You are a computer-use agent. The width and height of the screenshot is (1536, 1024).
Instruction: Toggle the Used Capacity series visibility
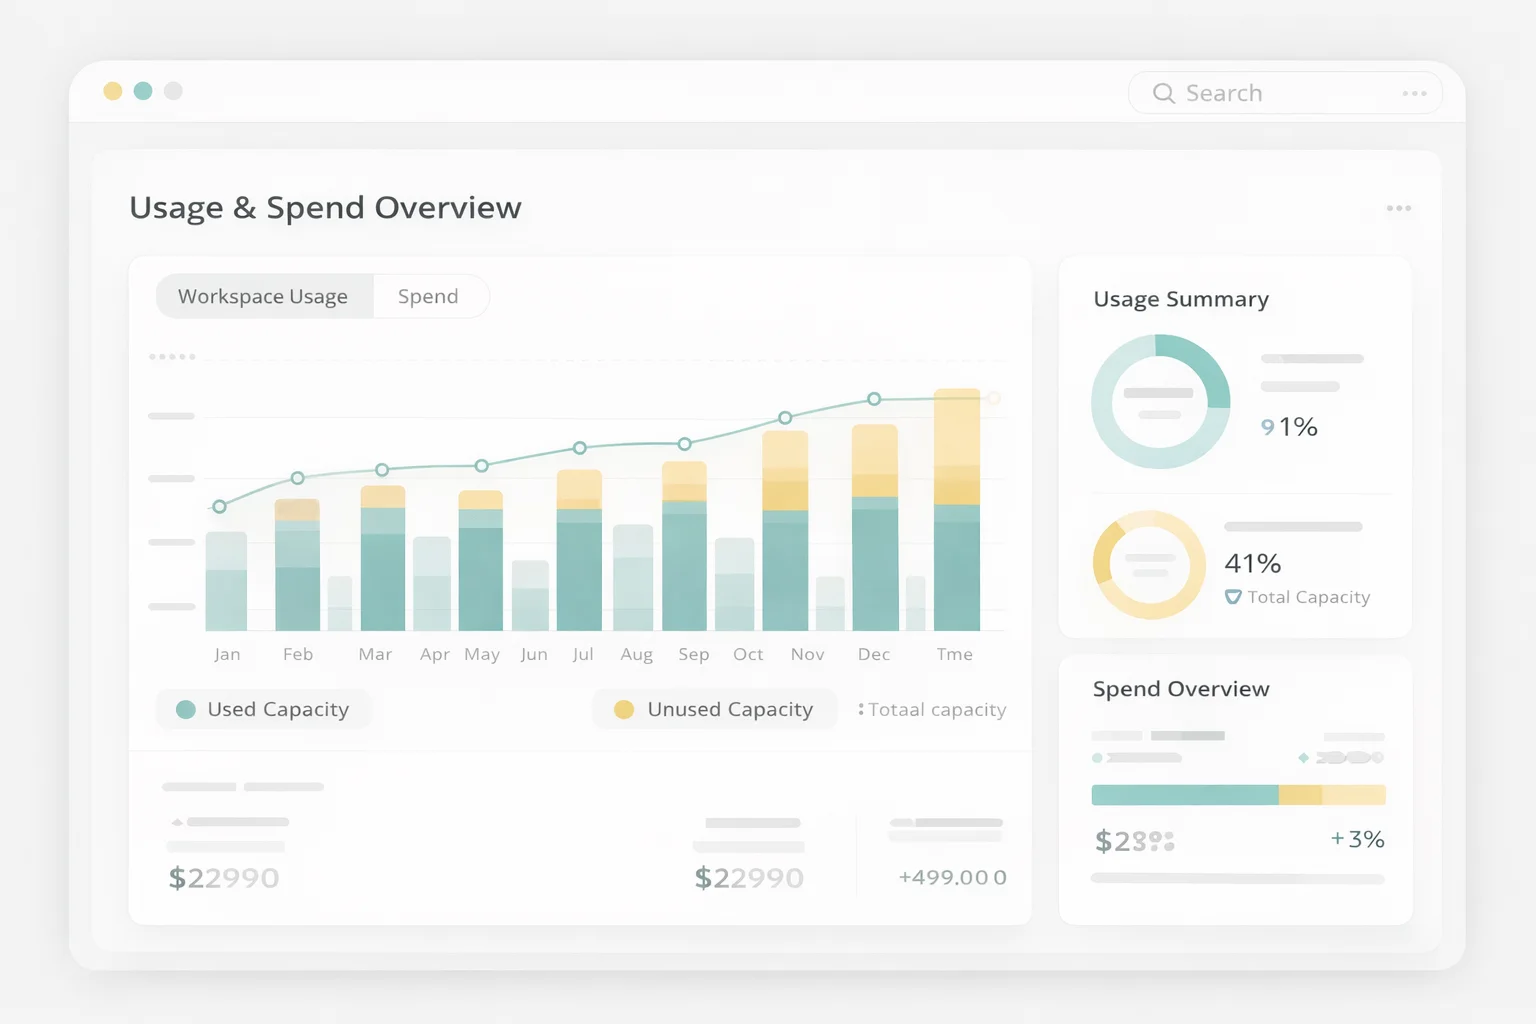(x=263, y=709)
